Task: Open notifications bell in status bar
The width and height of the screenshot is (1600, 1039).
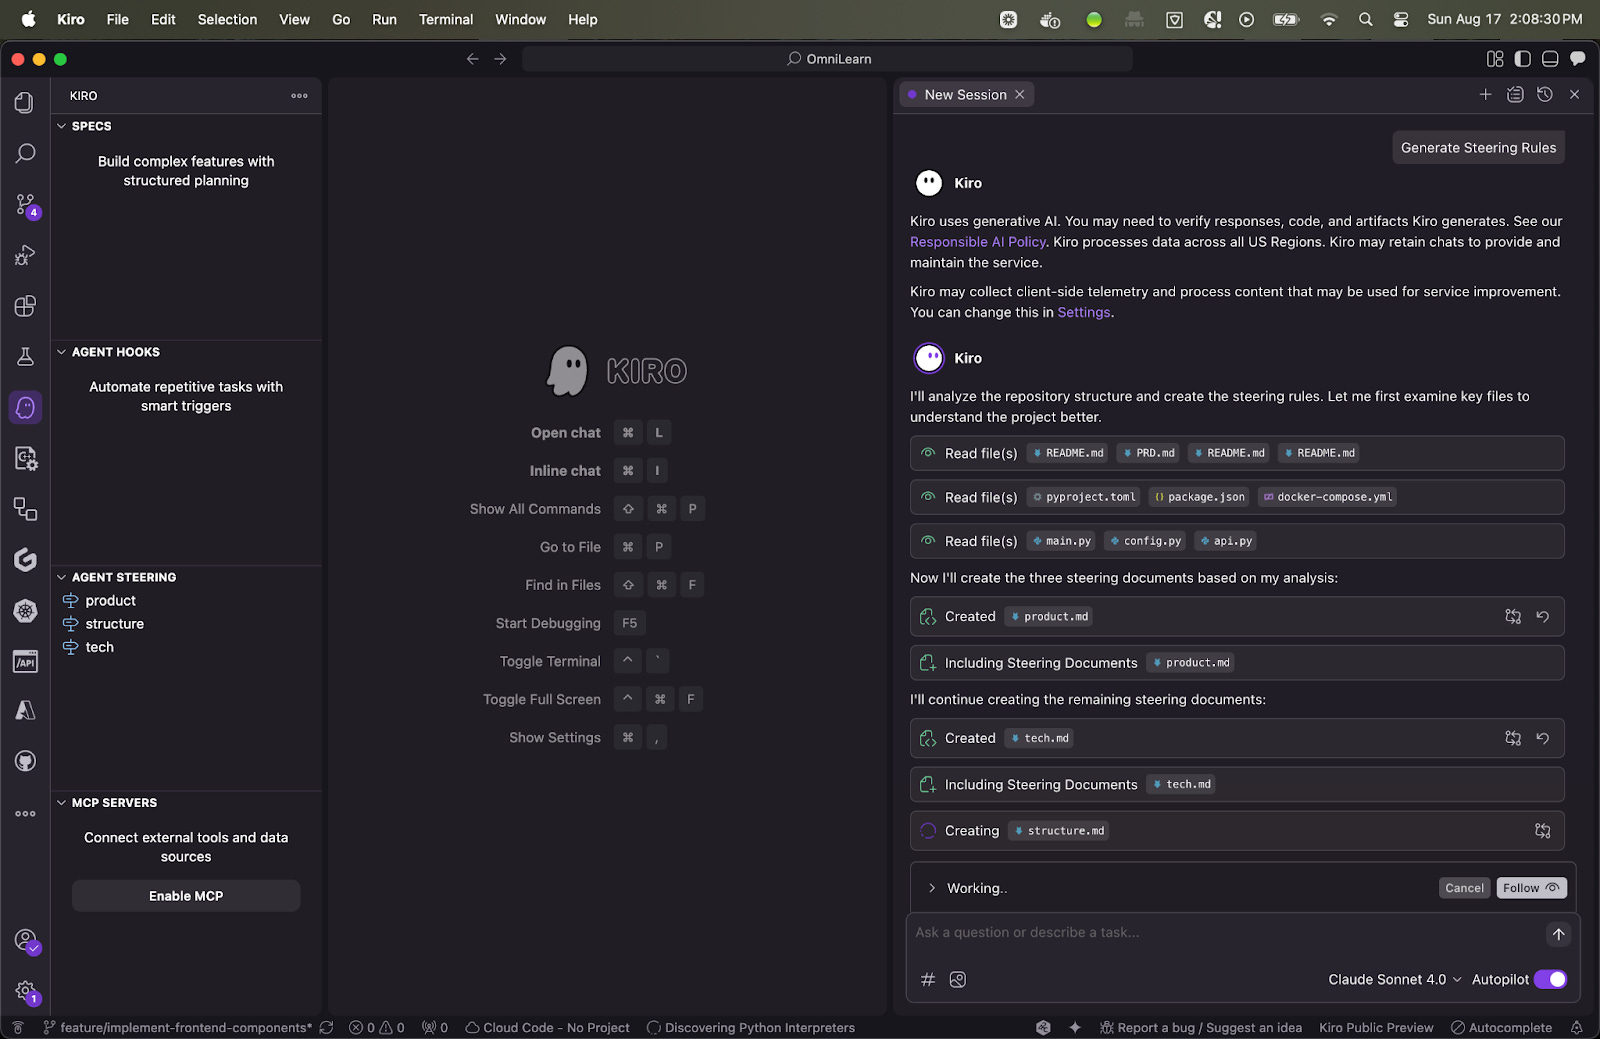Action: 1577,1028
